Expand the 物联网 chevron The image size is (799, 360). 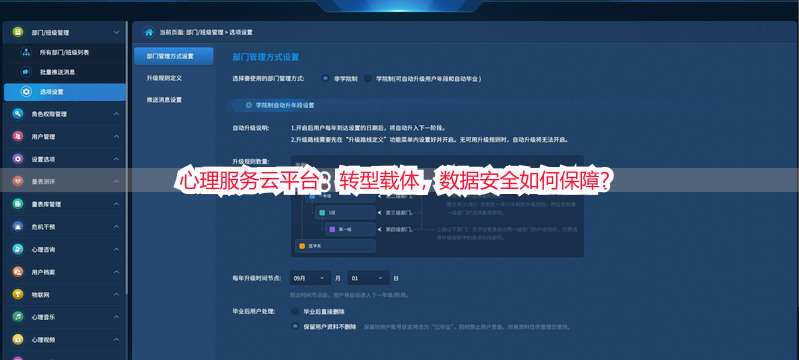point(116,294)
